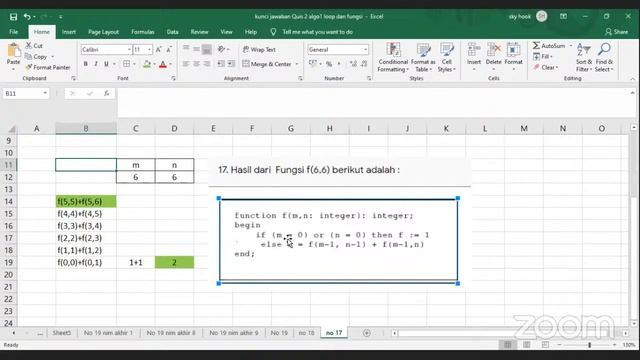Click the Name Box showing B11
The height and width of the screenshot is (360, 640).
tap(25, 93)
